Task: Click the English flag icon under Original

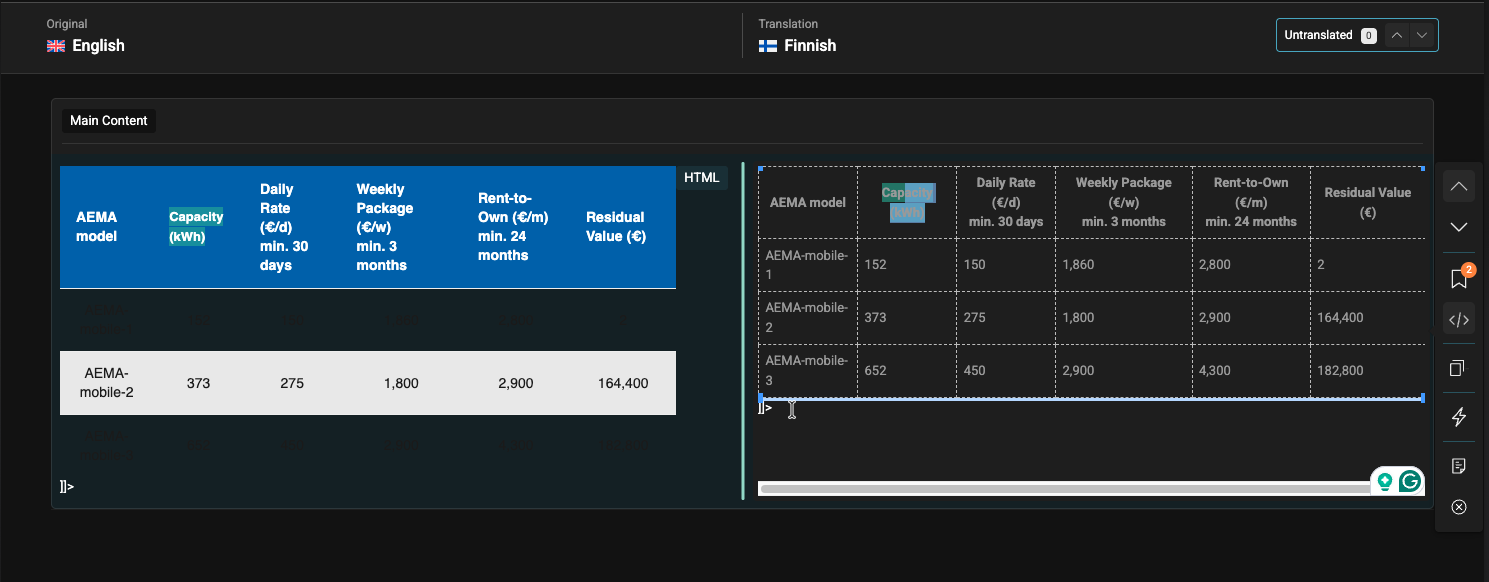Action: pos(56,45)
